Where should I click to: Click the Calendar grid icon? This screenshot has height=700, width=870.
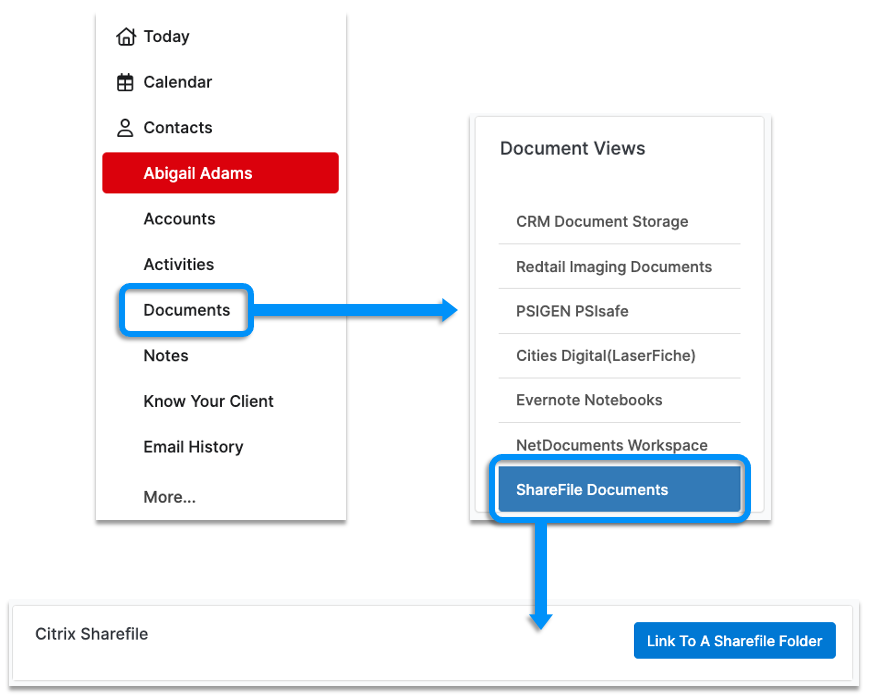[x=125, y=82]
